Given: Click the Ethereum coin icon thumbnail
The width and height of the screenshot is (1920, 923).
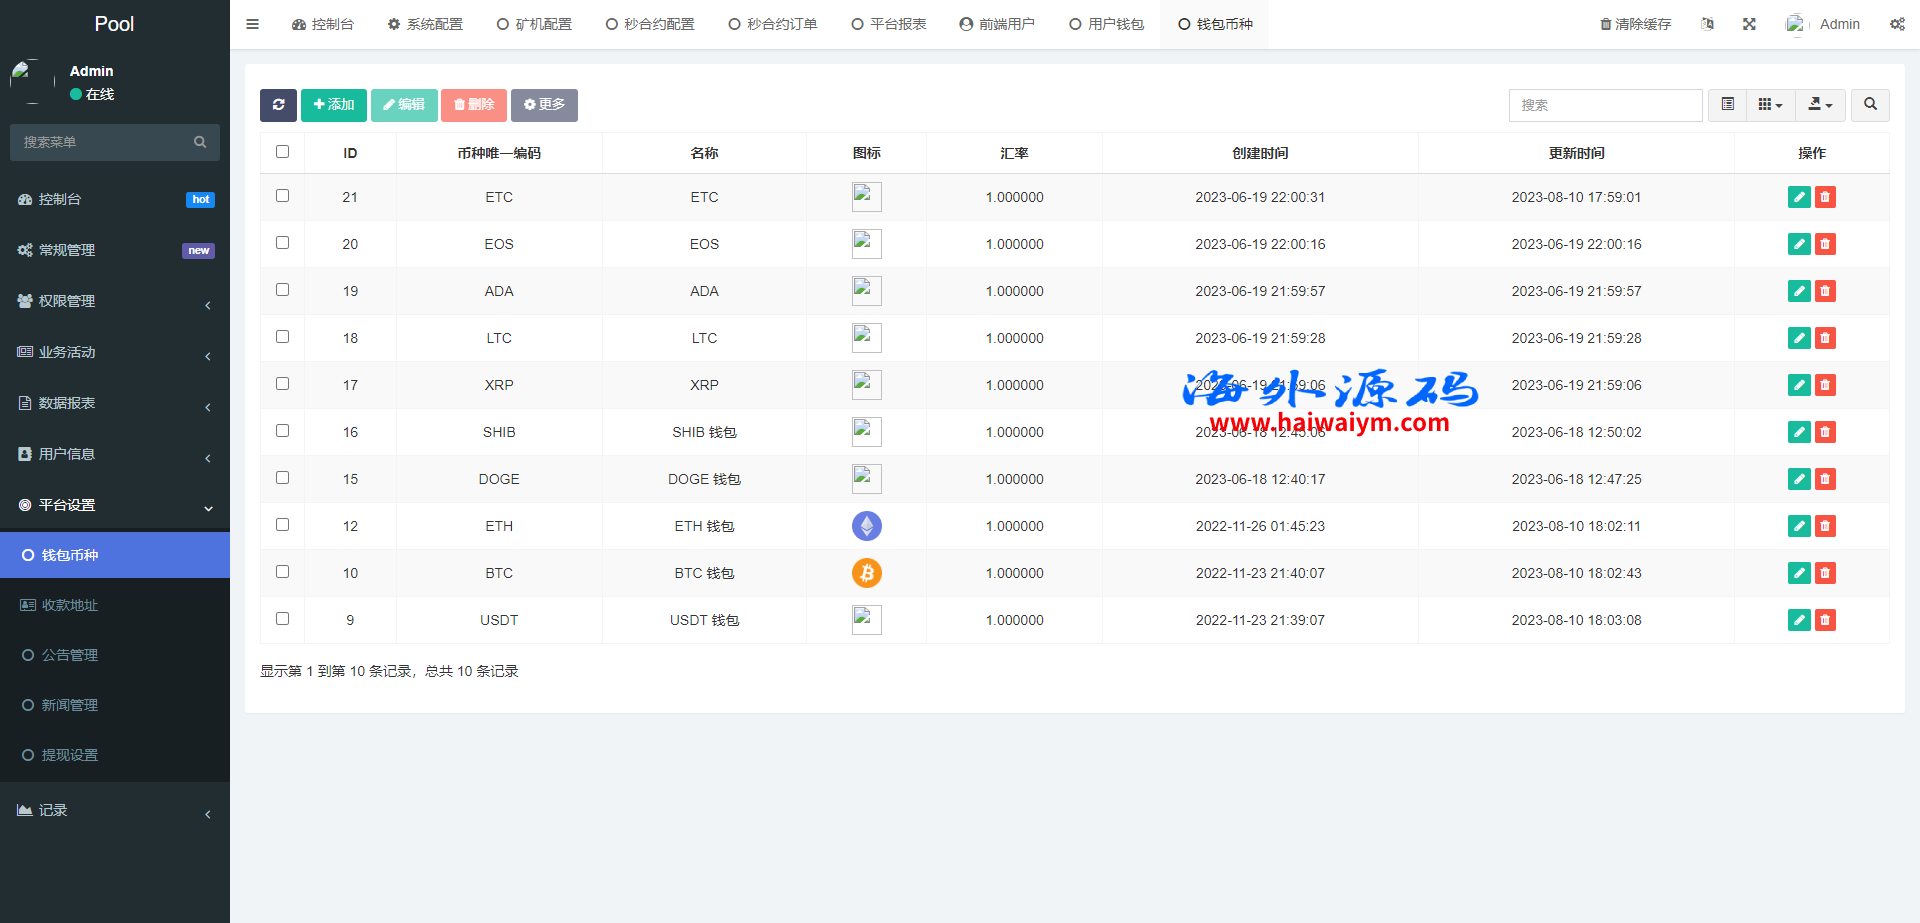Looking at the screenshot, I should pyautogui.click(x=866, y=526).
